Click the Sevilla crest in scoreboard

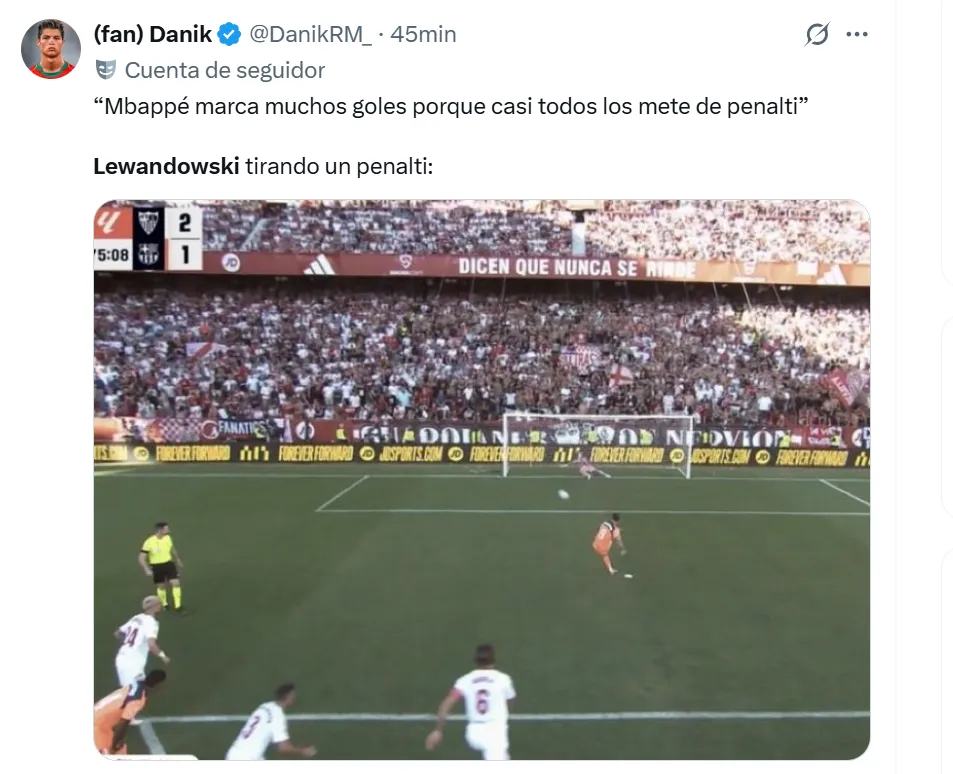pos(148,222)
